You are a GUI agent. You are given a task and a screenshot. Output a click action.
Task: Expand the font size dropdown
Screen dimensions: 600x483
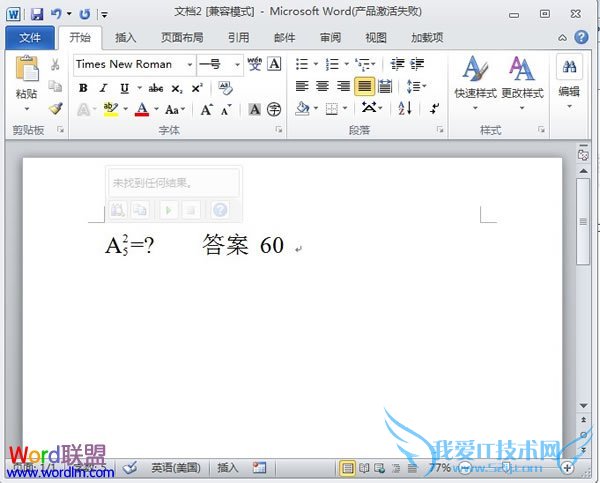click(x=237, y=64)
